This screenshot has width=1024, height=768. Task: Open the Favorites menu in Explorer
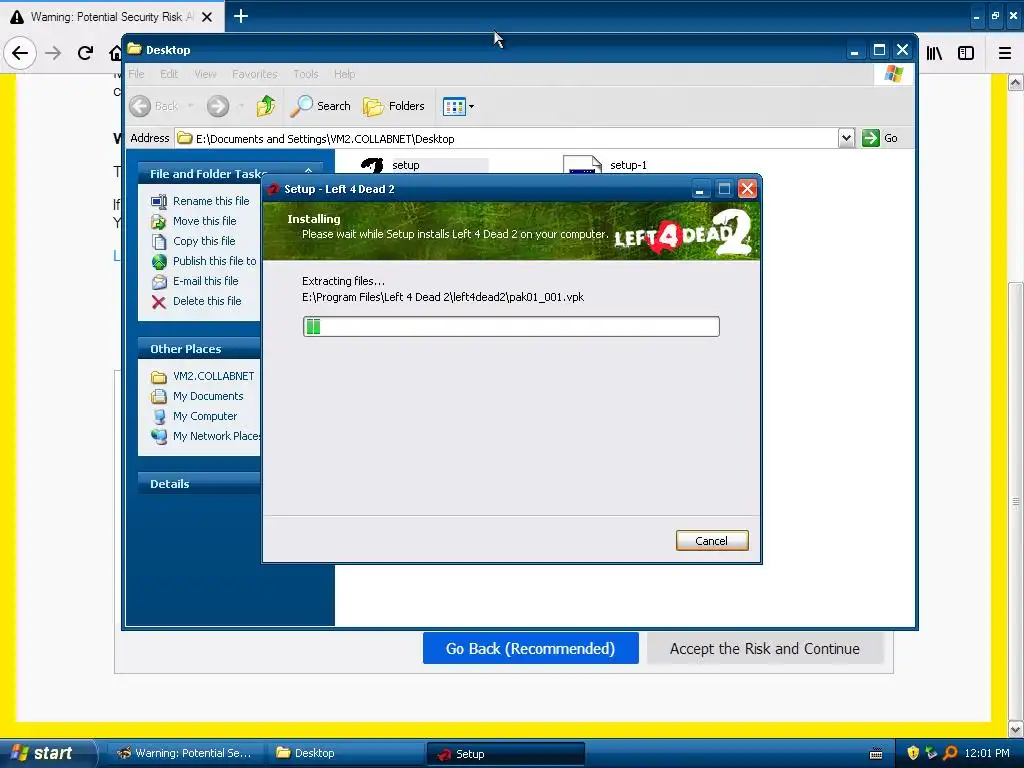coord(255,74)
